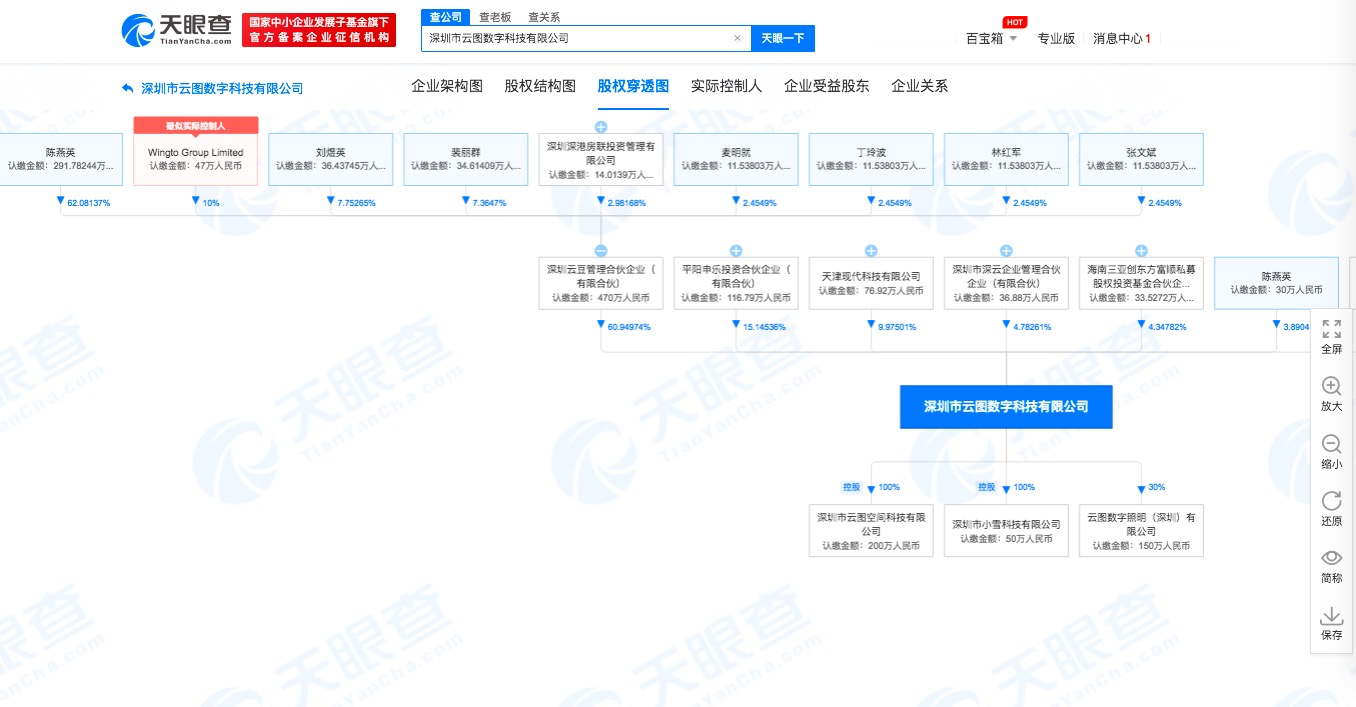Reset the chart with 还原 icon

[1331, 501]
